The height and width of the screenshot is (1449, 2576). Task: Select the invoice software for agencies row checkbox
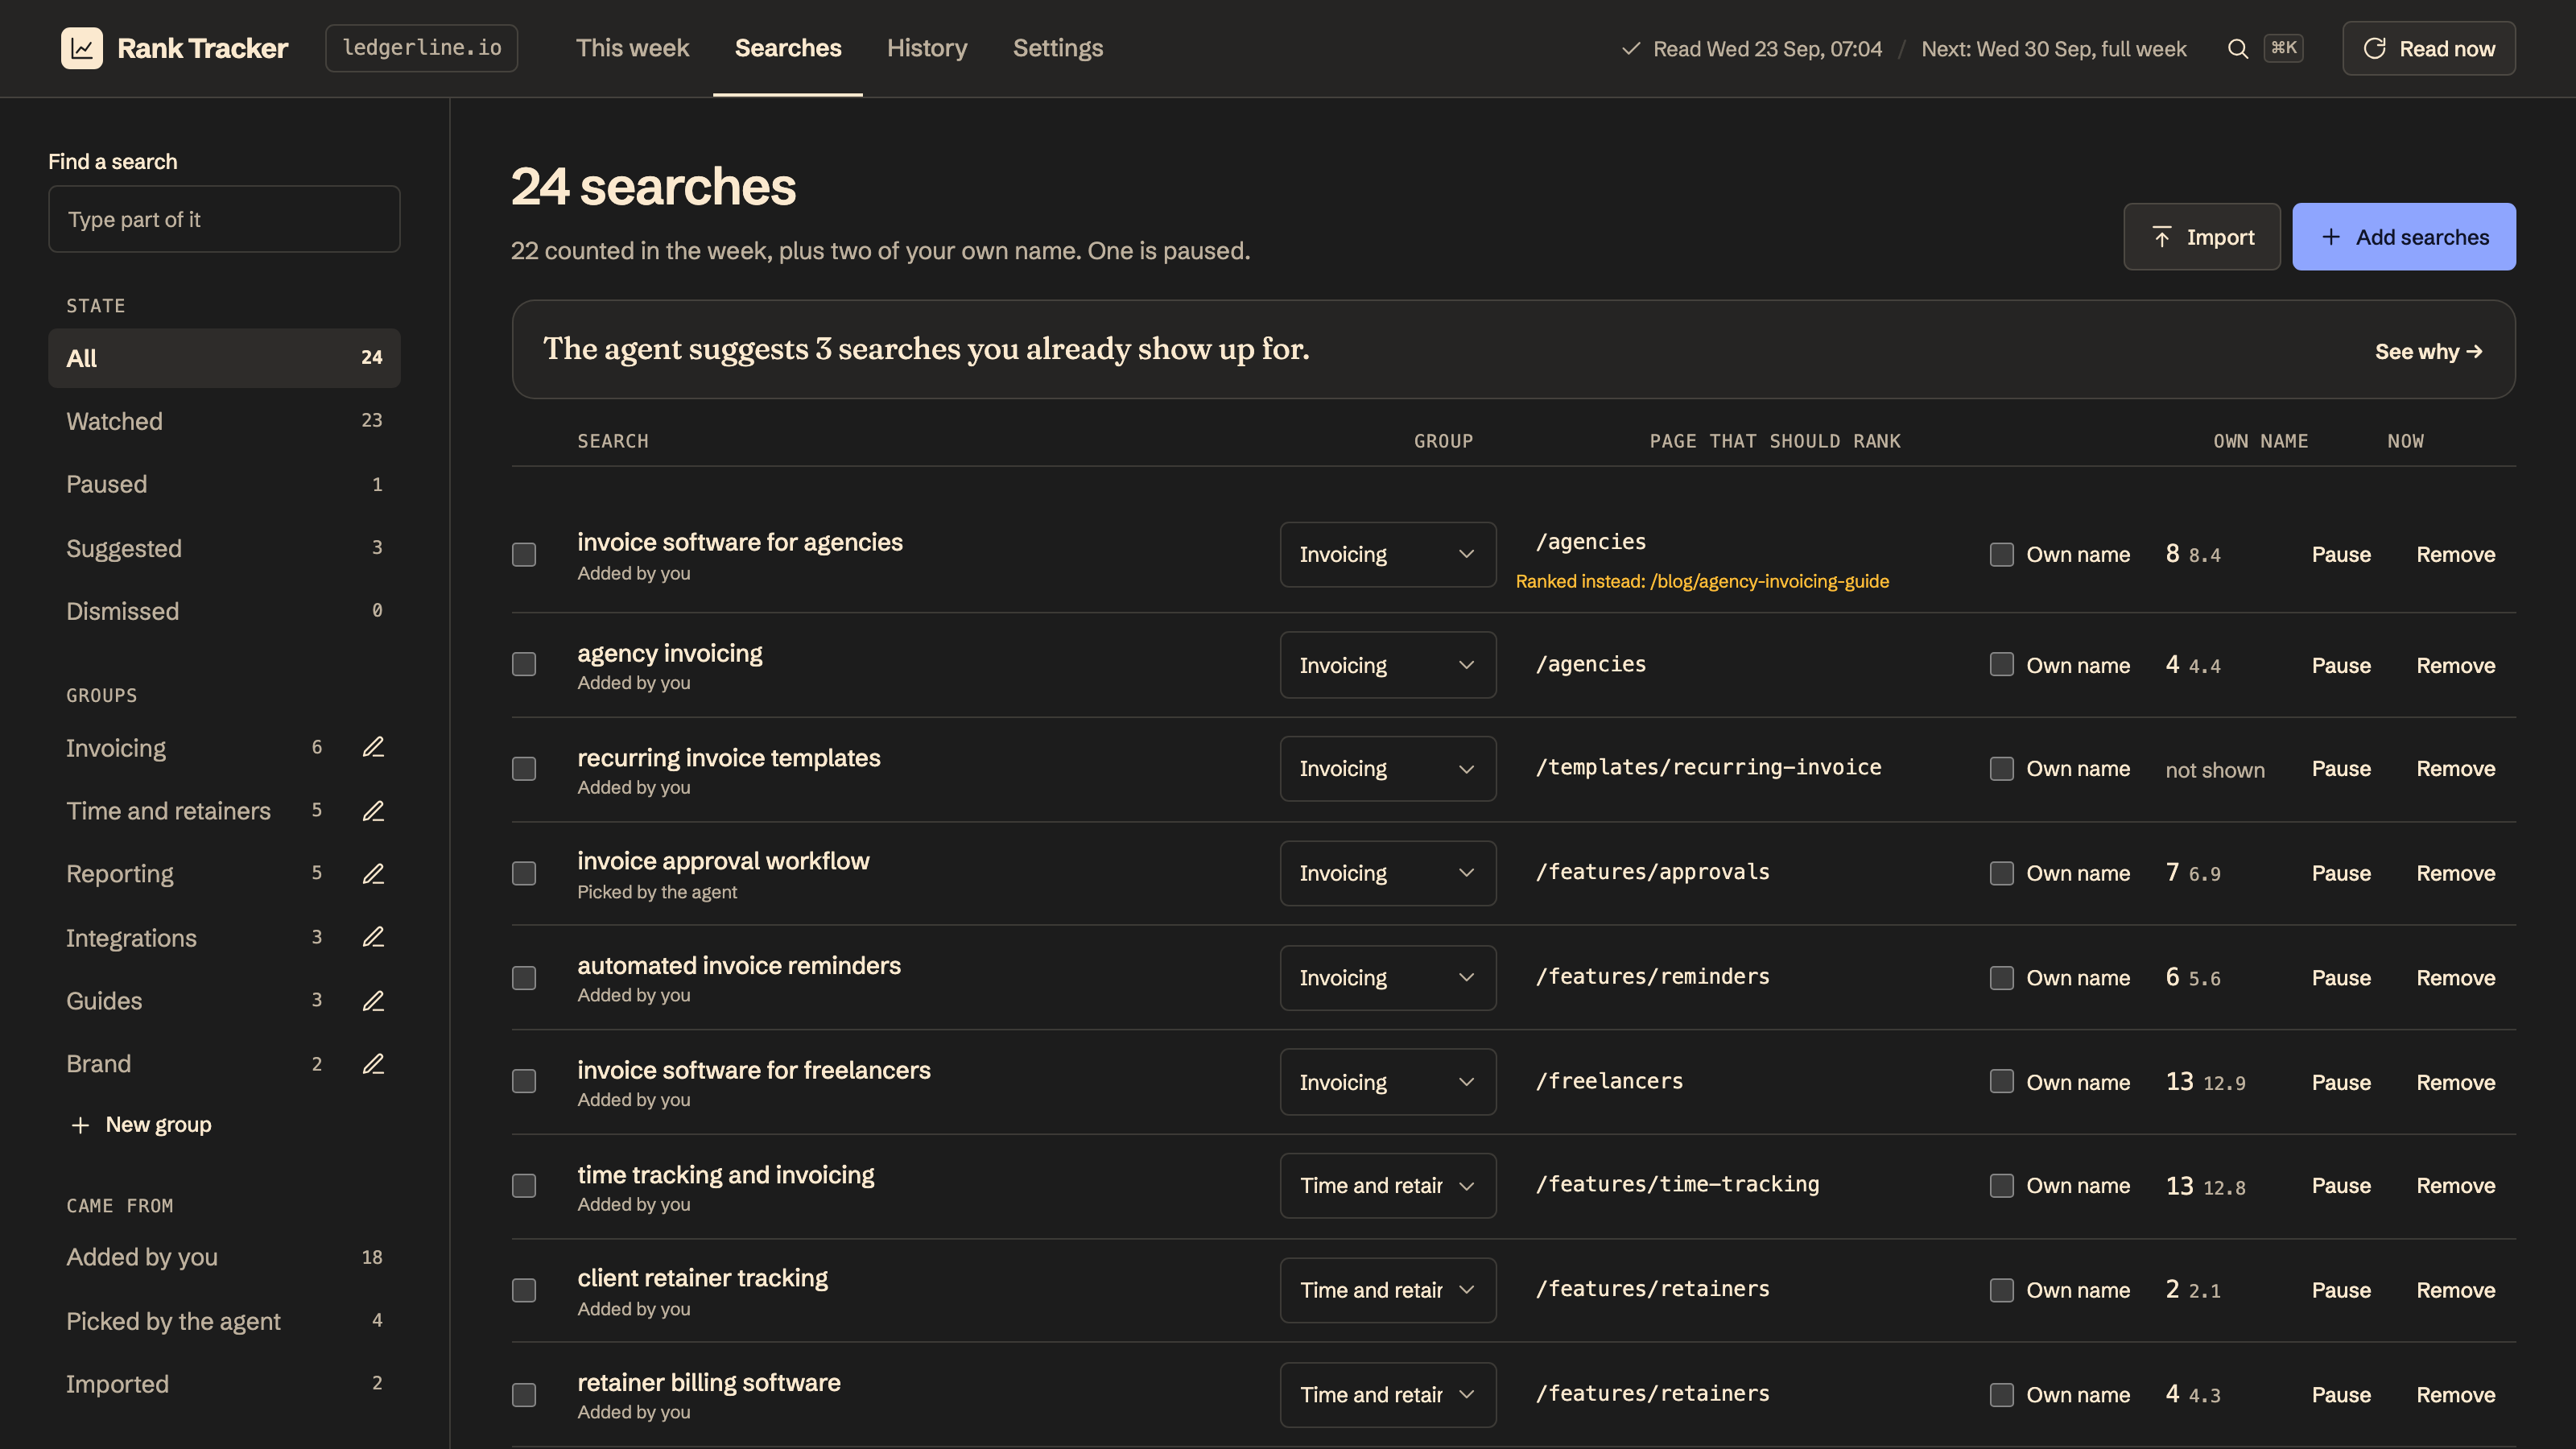point(524,554)
